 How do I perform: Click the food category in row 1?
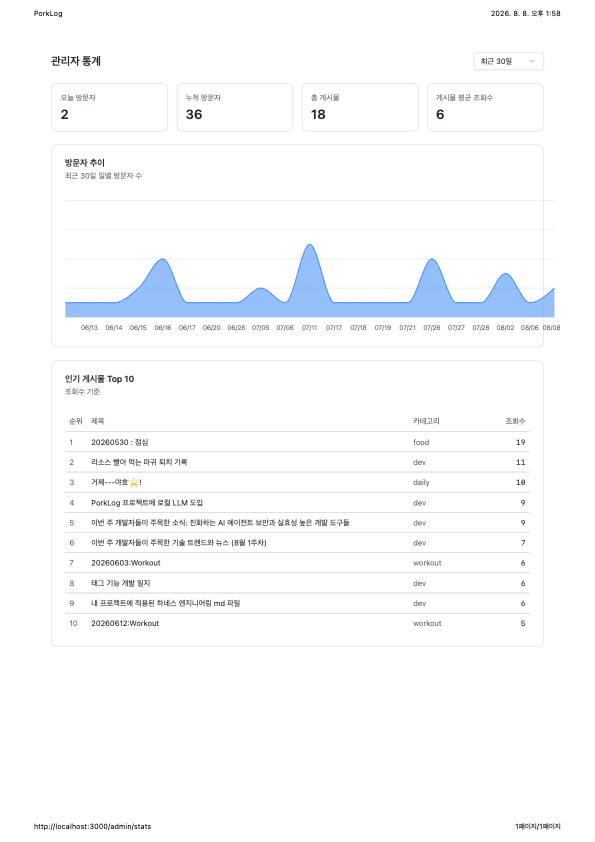[x=421, y=442]
